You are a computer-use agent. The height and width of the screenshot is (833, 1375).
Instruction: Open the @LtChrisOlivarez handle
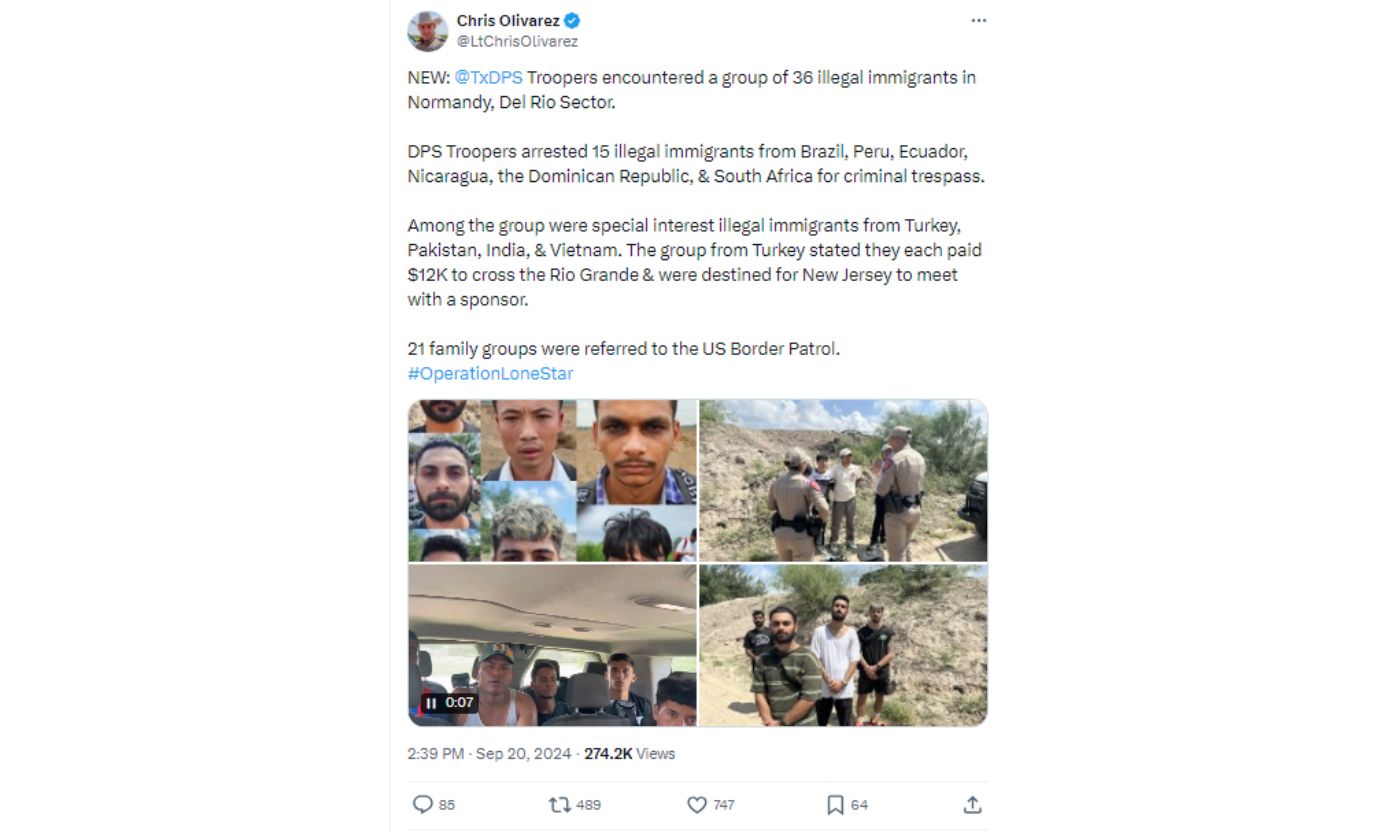point(517,42)
